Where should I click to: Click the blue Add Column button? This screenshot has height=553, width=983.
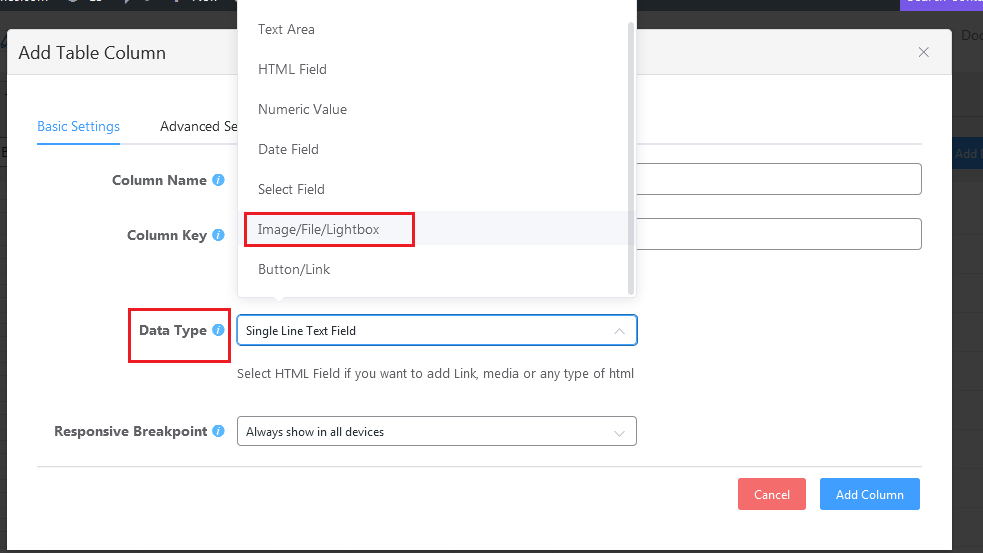869,494
